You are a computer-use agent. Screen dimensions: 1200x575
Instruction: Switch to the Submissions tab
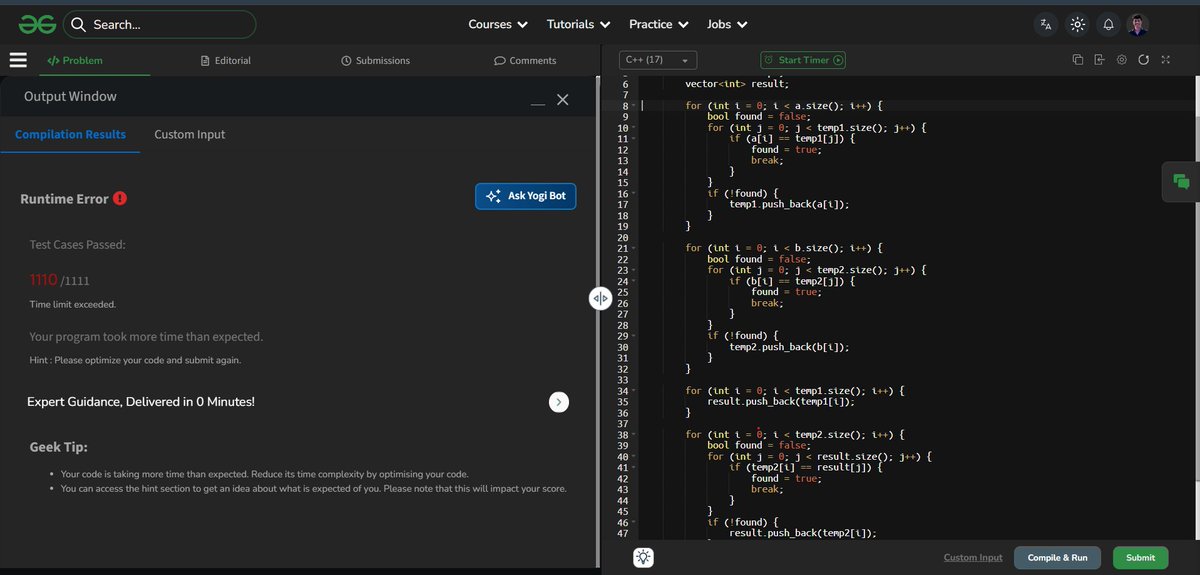tap(375, 60)
